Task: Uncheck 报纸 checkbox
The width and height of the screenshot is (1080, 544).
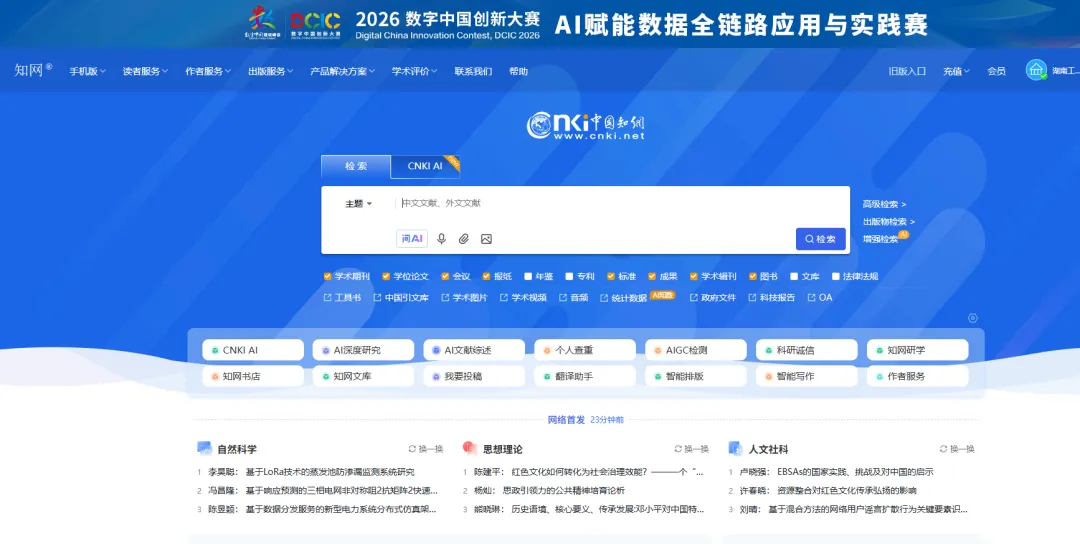Action: coord(486,276)
